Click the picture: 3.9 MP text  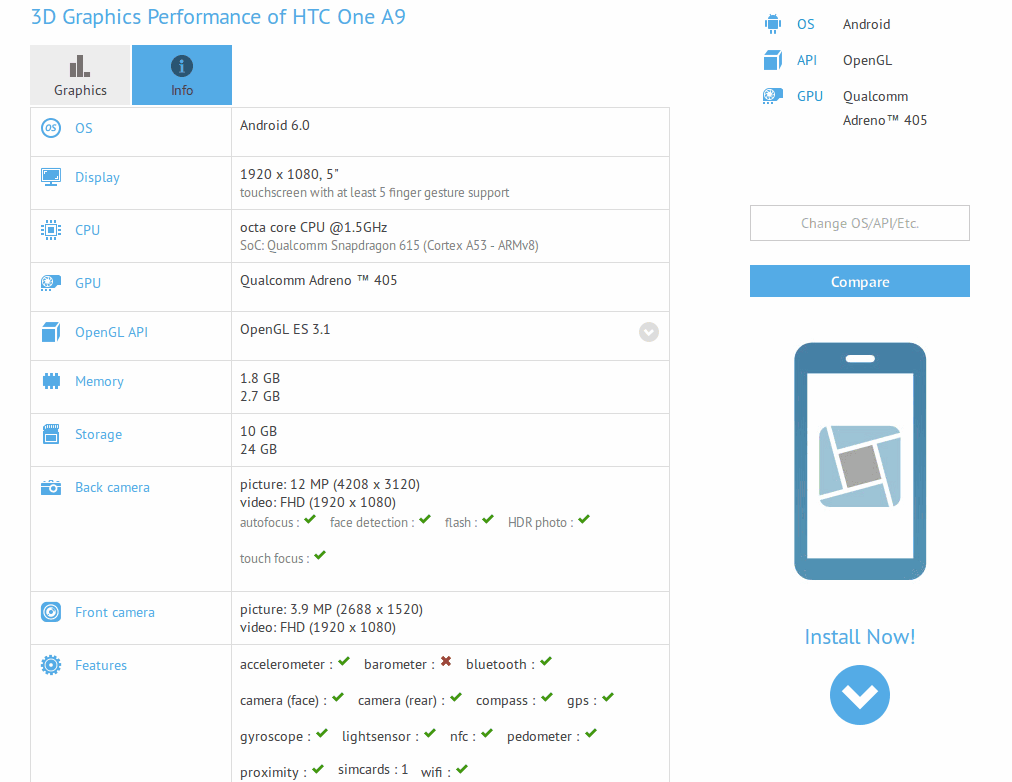click(331, 609)
